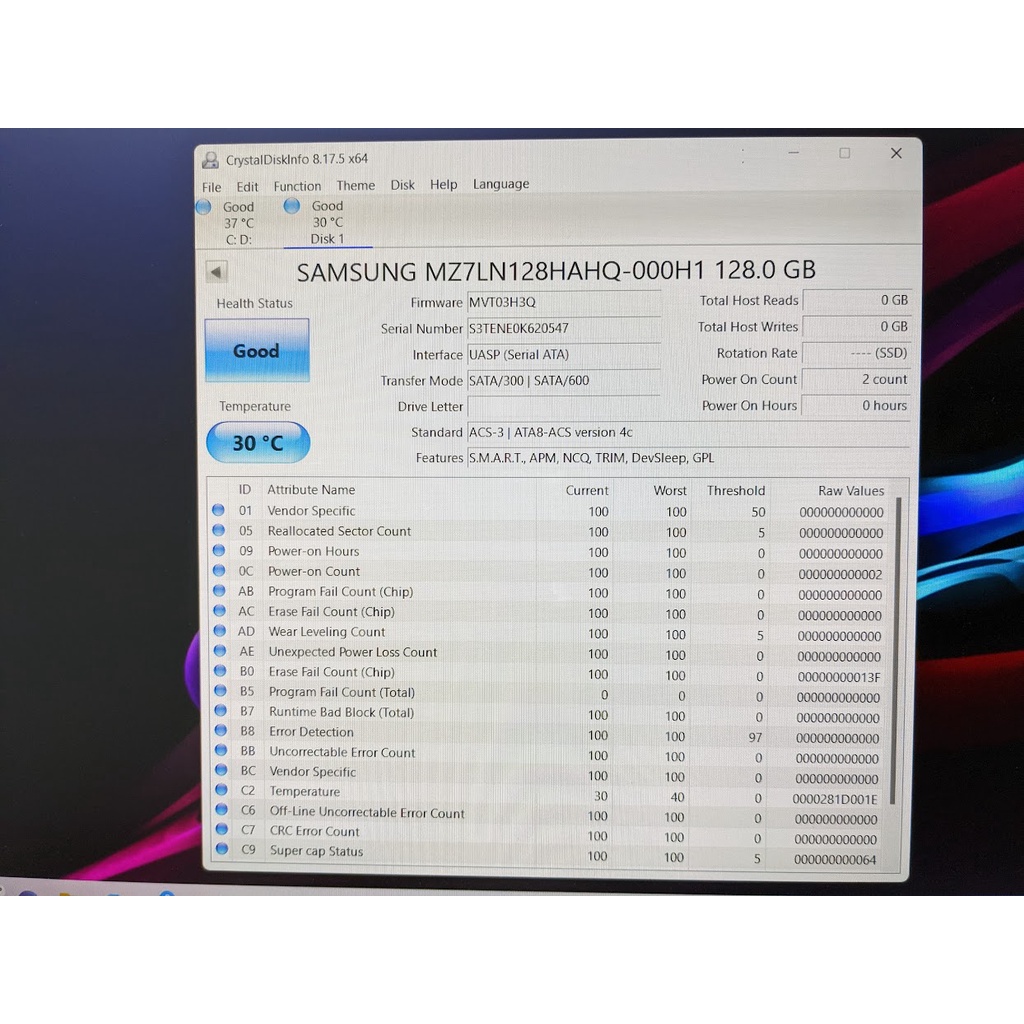
Task: Click status icon of C2 Temperature row
Action: click(x=221, y=790)
